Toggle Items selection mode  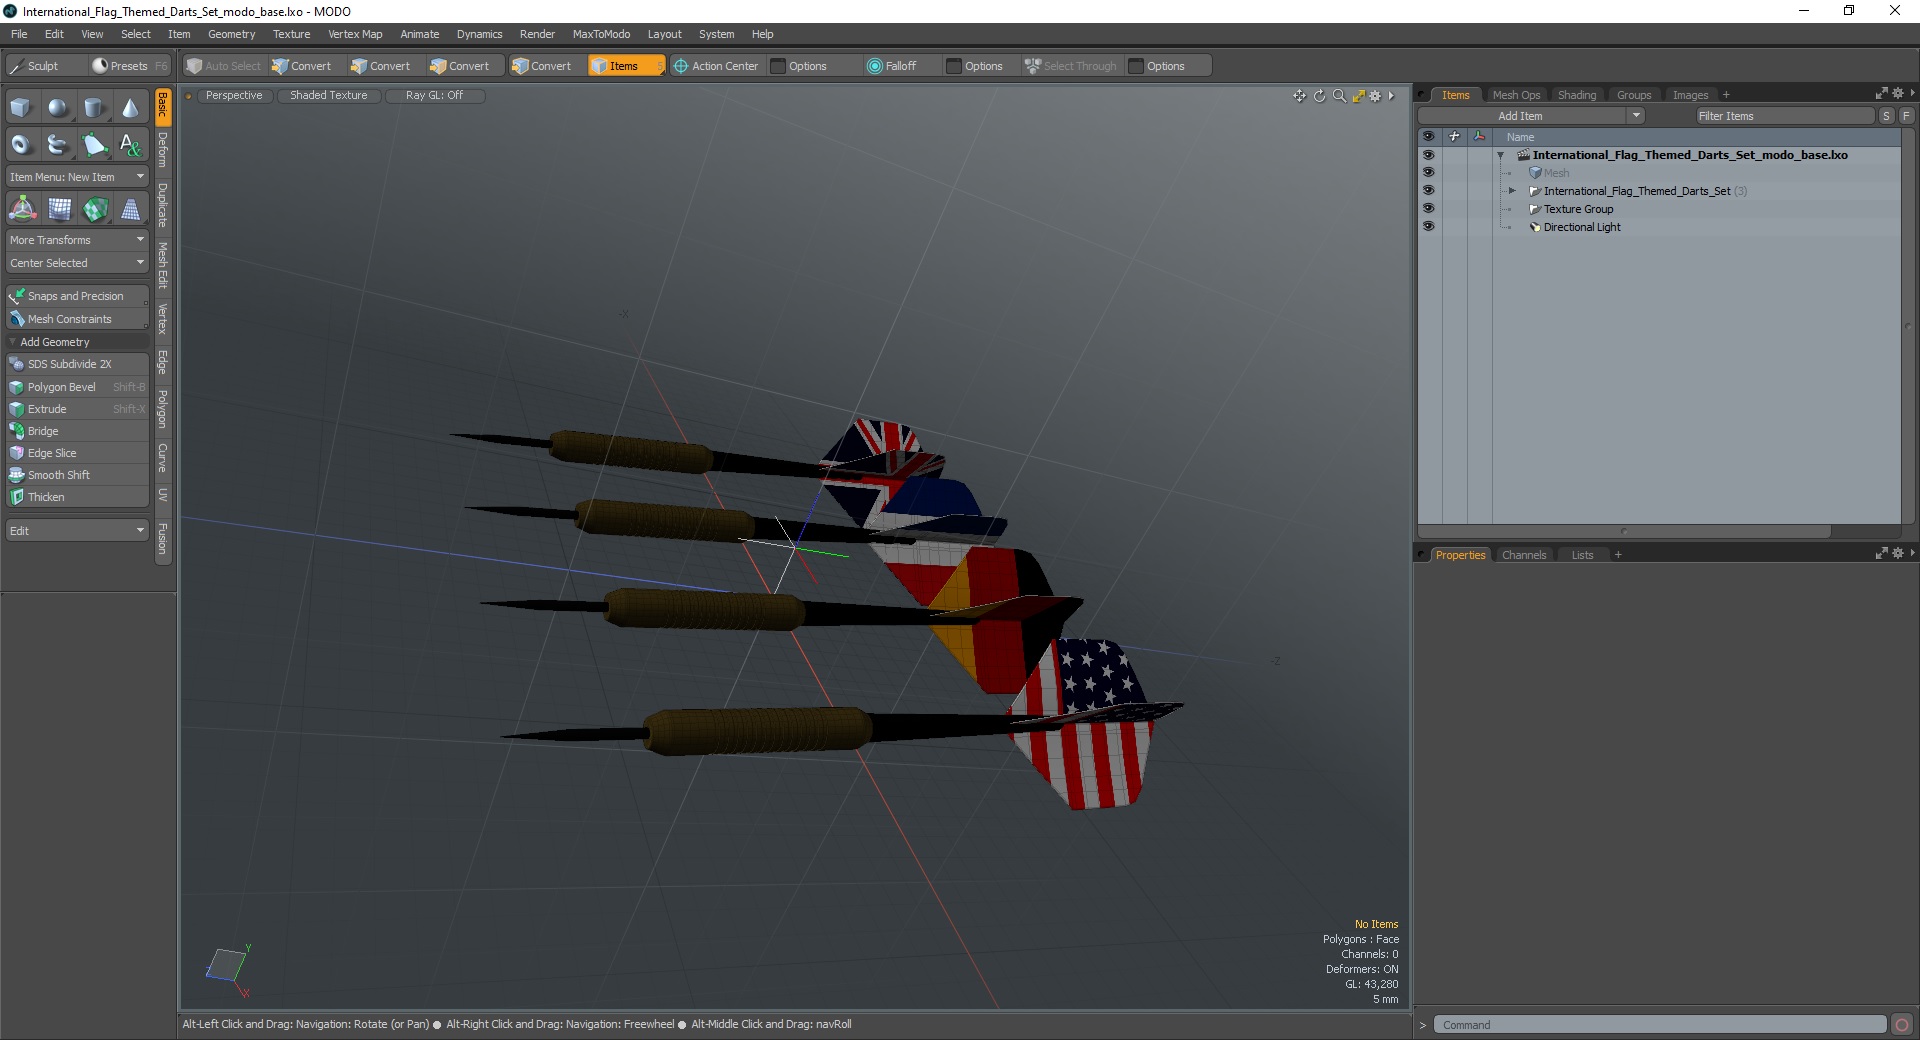point(626,66)
